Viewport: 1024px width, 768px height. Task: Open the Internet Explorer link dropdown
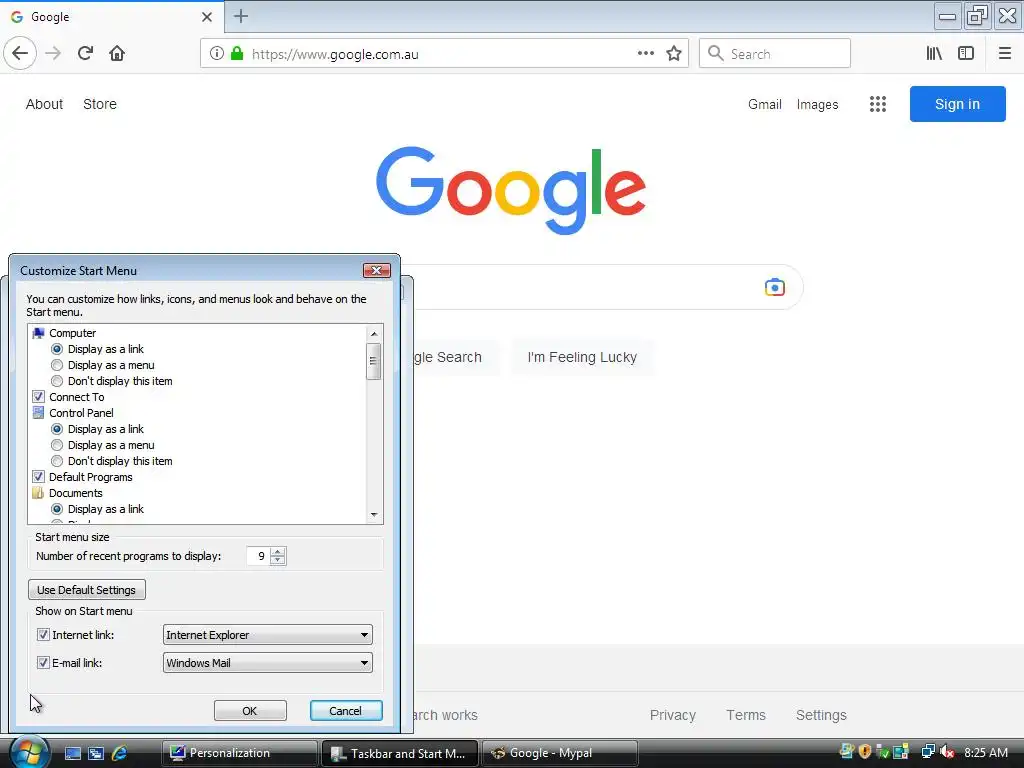click(x=268, y=635)
